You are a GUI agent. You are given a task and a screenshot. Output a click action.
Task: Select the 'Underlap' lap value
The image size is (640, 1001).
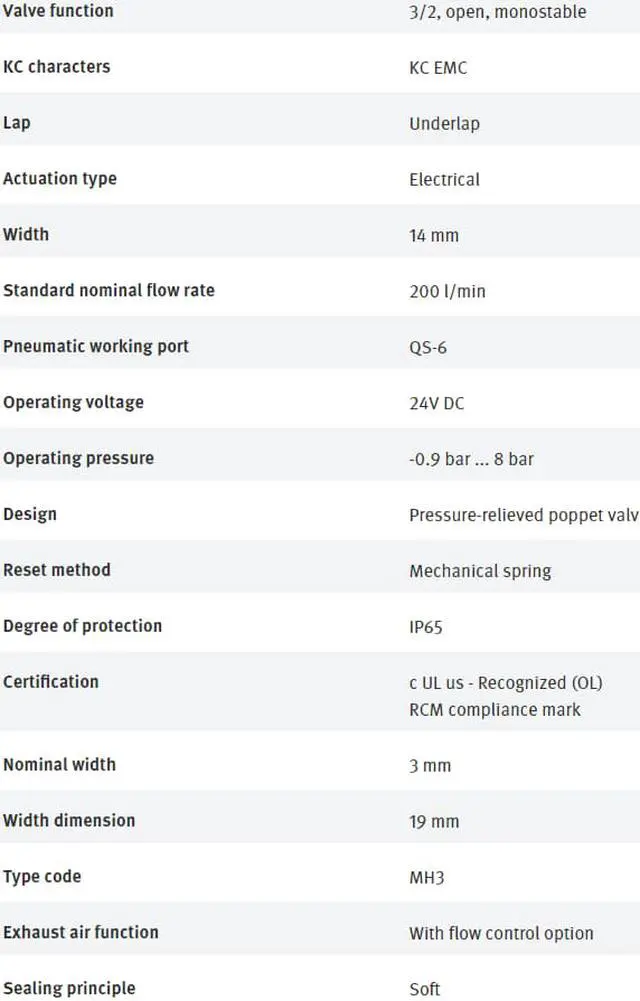point(445,123)
